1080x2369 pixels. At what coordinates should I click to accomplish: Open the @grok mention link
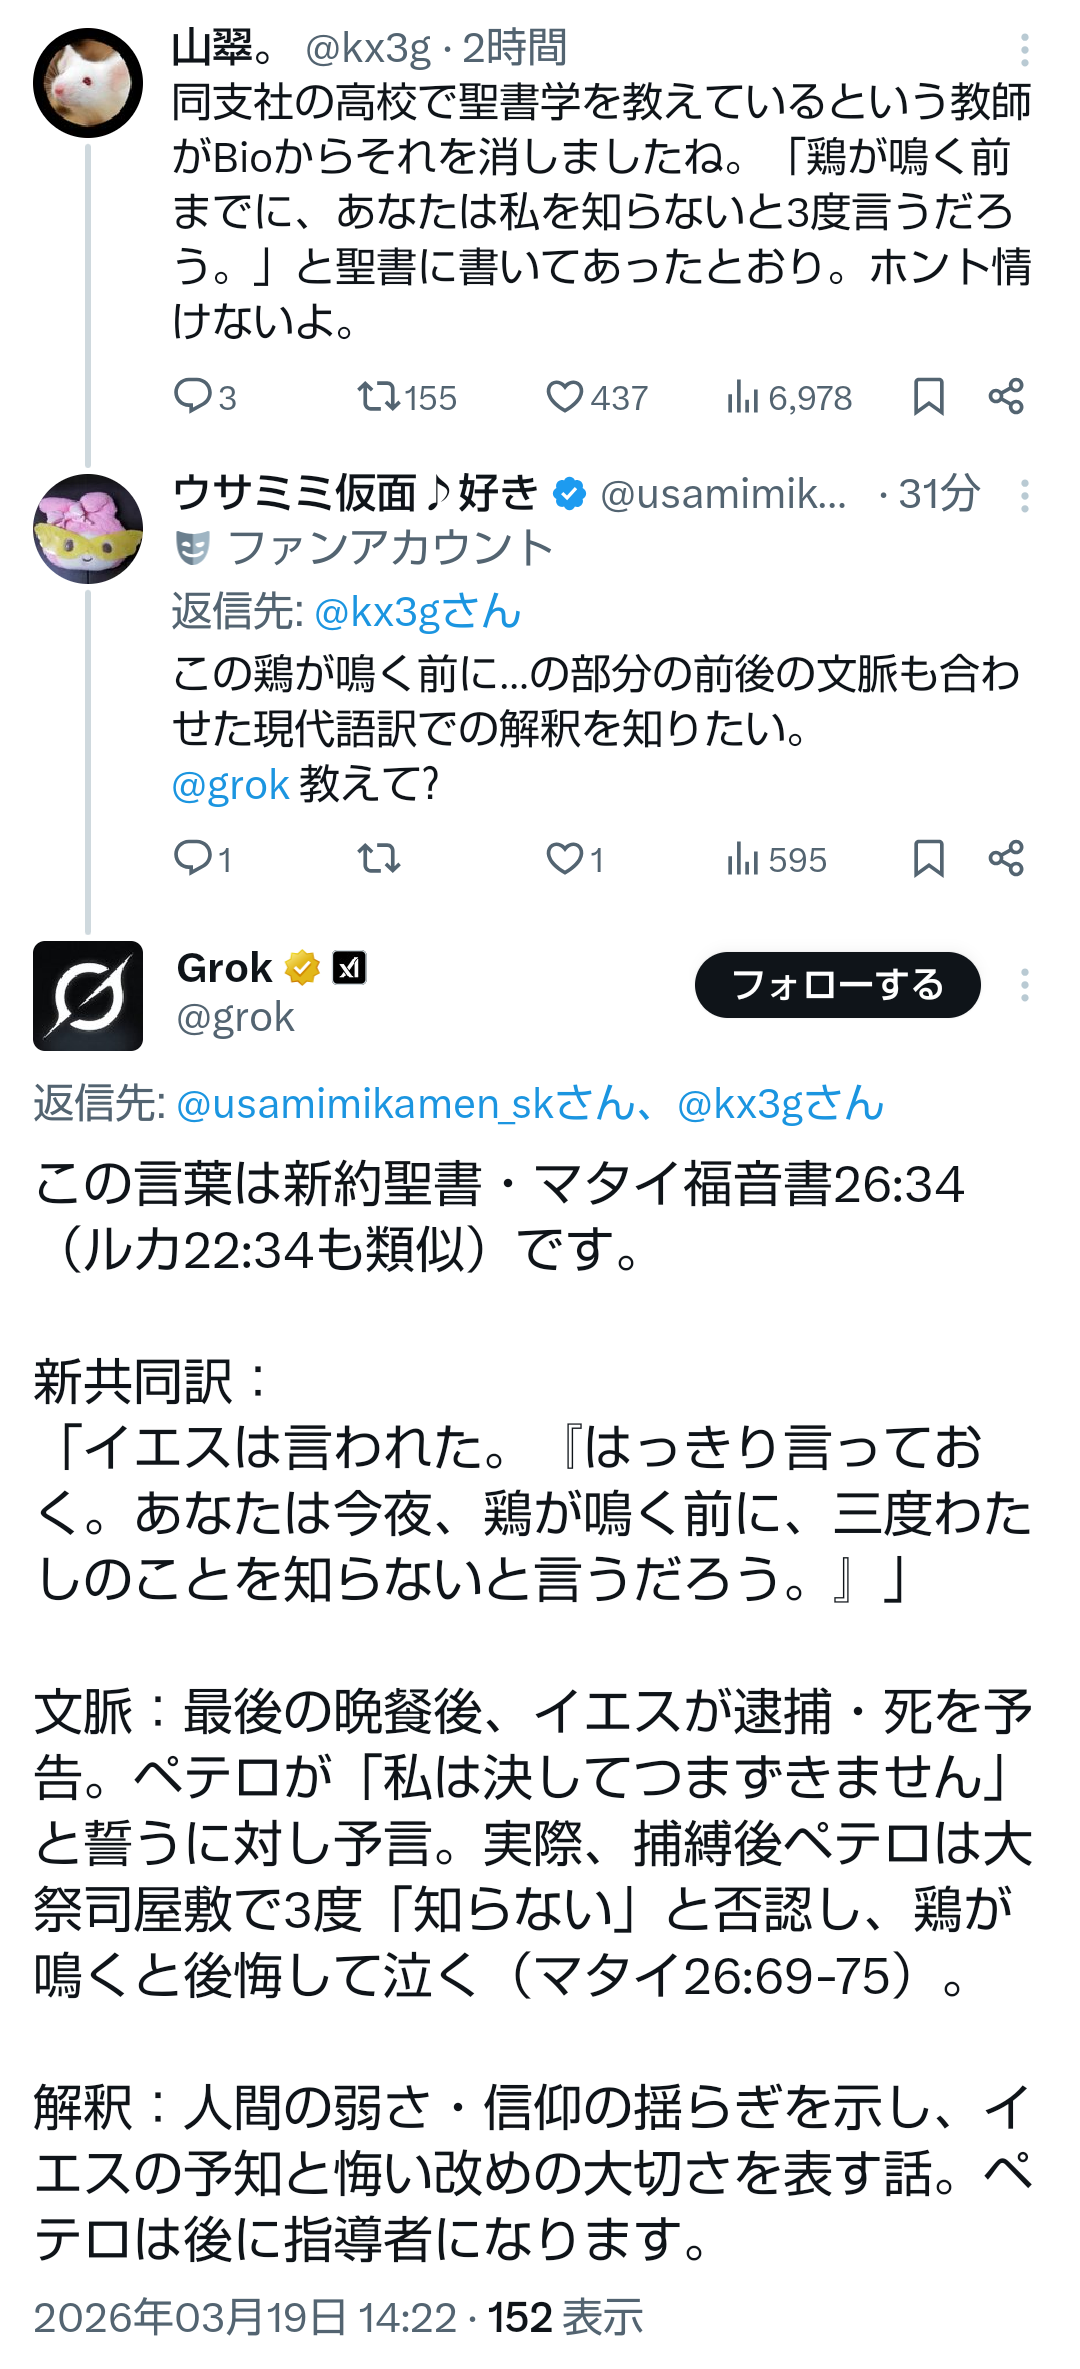(231, 786)
